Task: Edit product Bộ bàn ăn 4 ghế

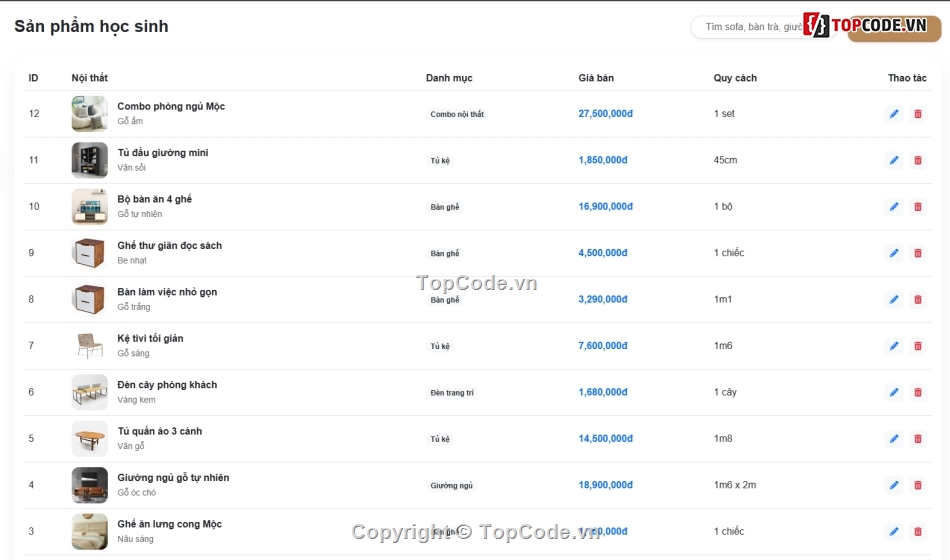Action: 894,207
